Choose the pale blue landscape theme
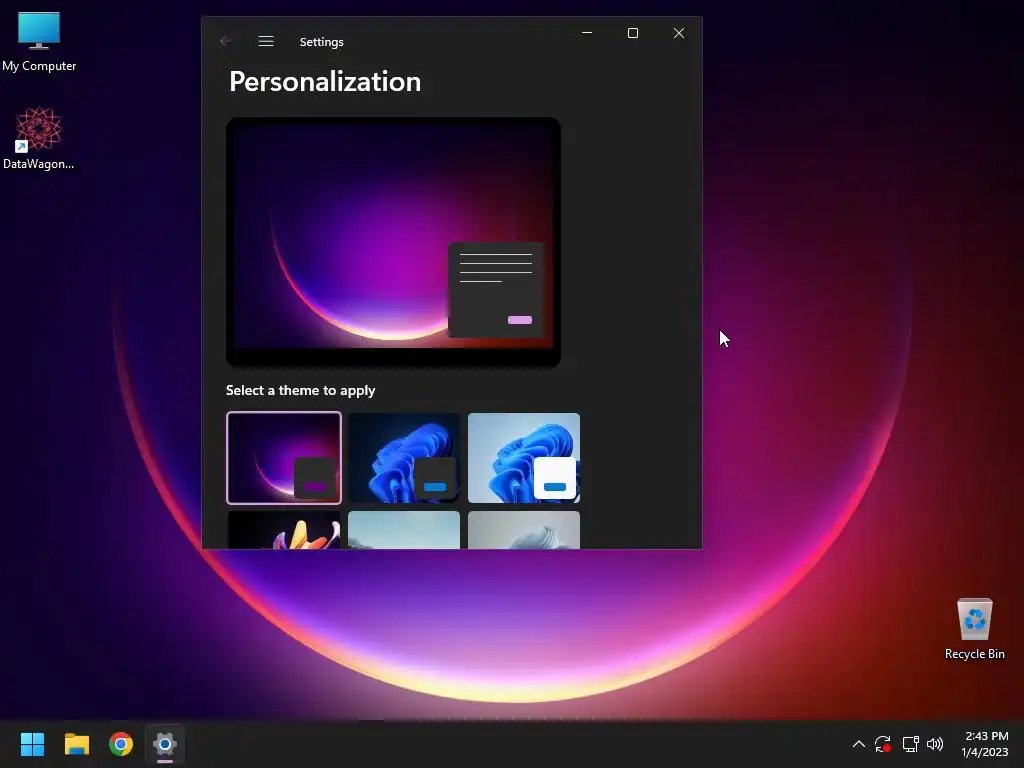 (x=404, y=530)
